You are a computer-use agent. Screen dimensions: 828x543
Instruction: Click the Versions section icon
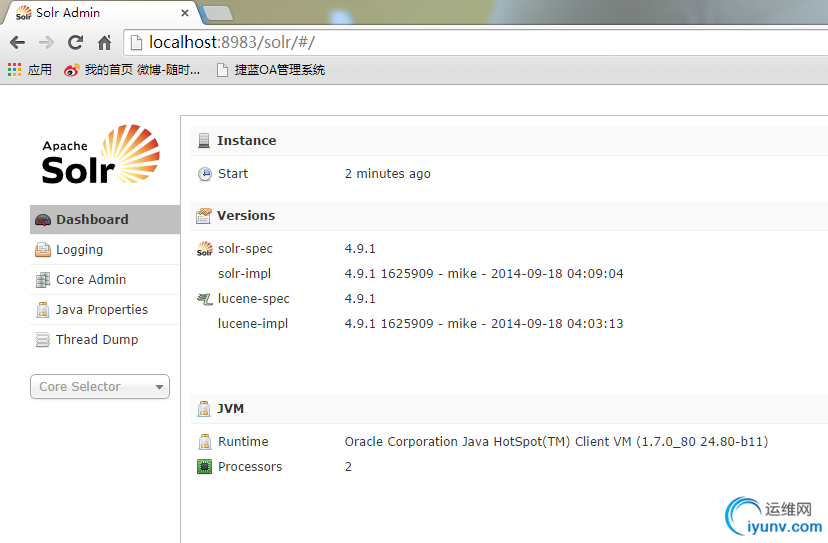point(204,216)
